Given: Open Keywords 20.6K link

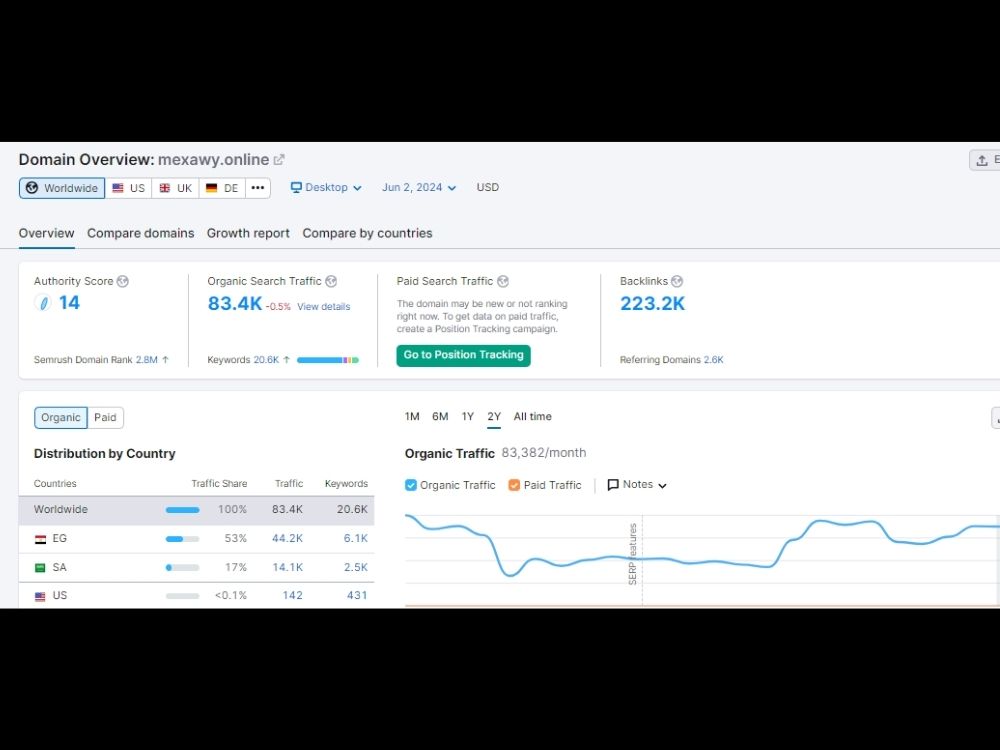Looking at the screenshot, I should 266,360.
